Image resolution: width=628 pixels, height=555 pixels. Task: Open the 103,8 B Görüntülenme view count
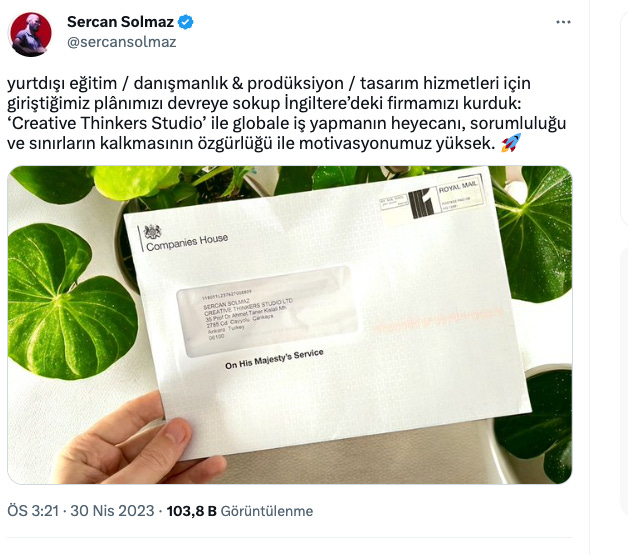pyautogui.click(x=240, y=511)
